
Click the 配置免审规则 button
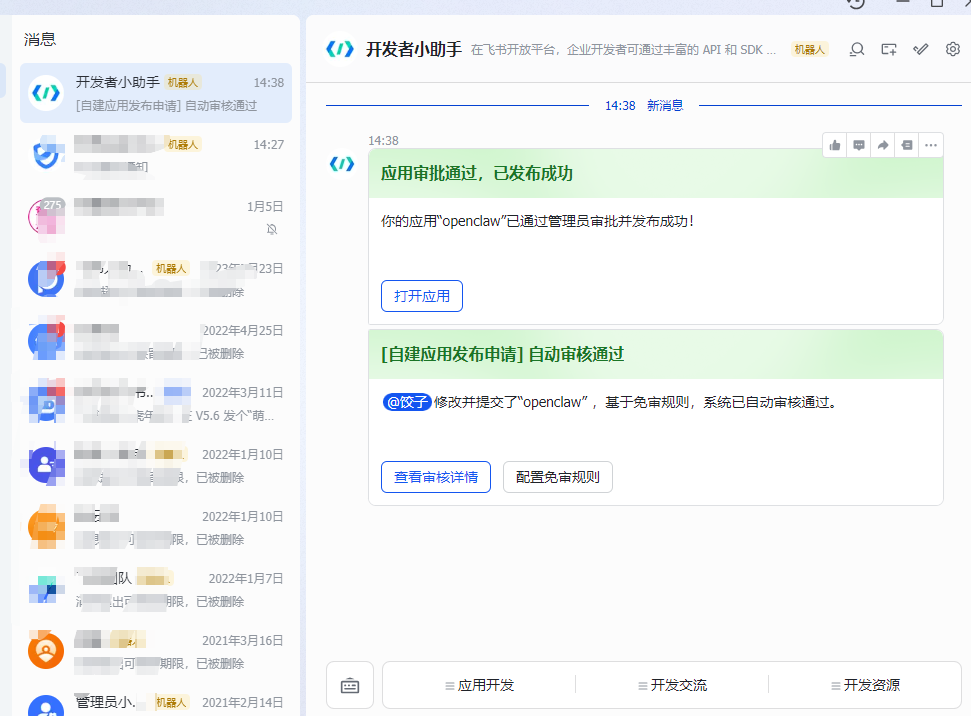click(x=557, y=477)
